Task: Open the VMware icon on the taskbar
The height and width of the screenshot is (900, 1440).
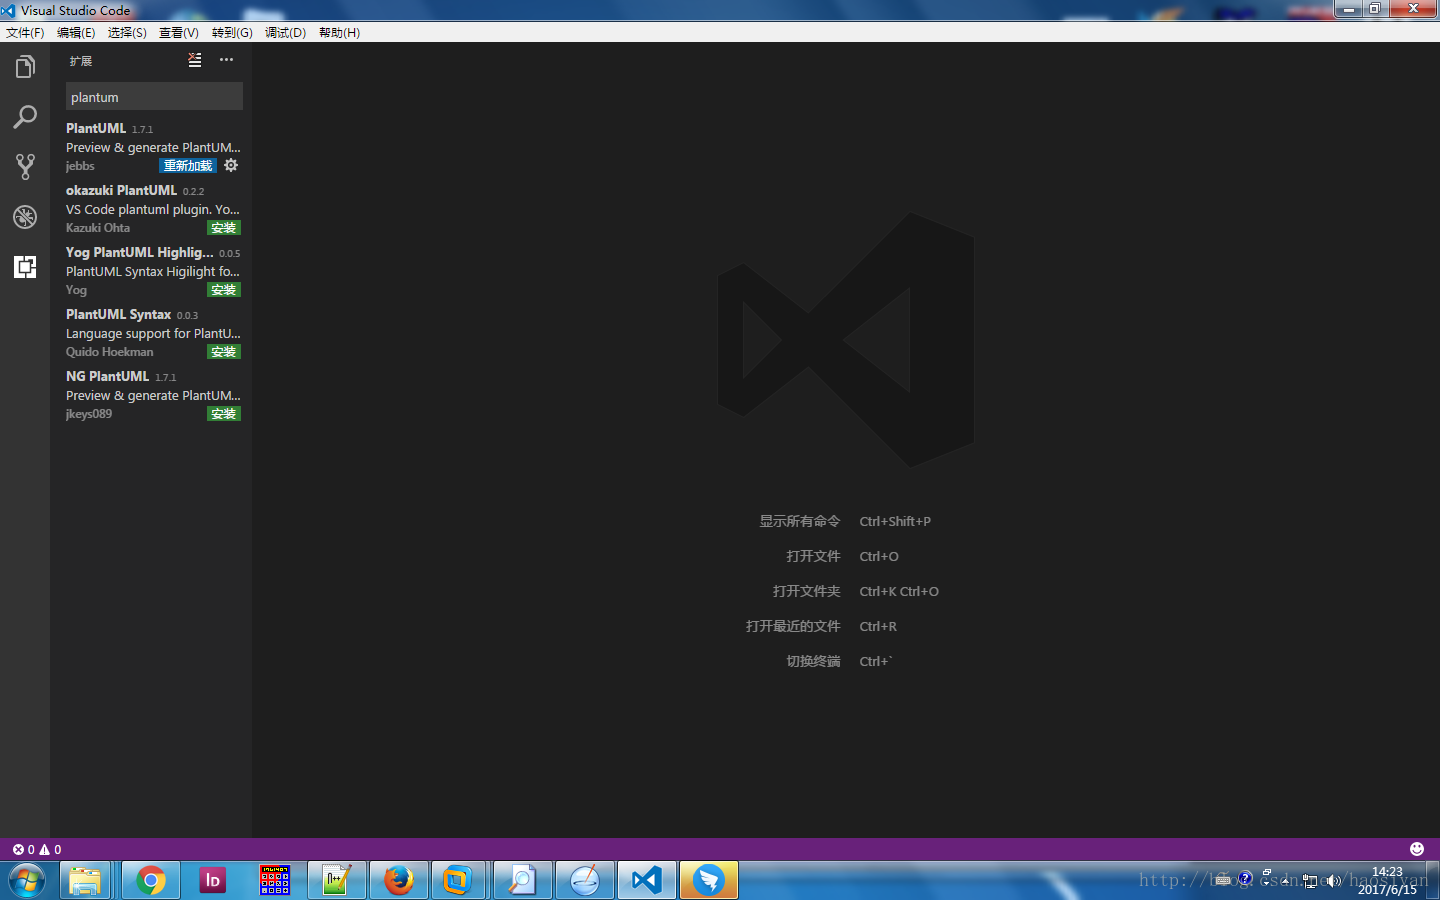Action: pyautogui.click(x=459, y=881)
